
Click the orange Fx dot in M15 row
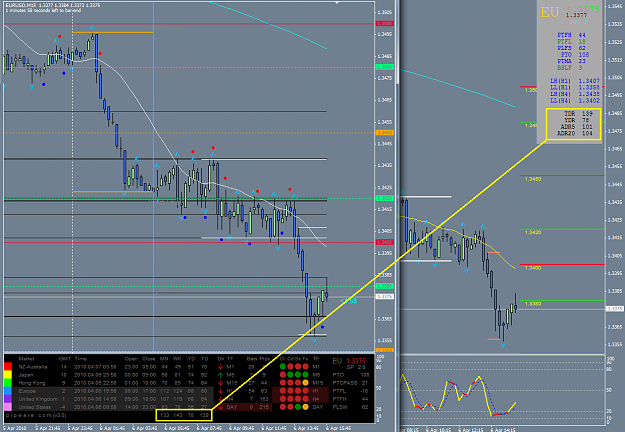[x=305, y=383]
